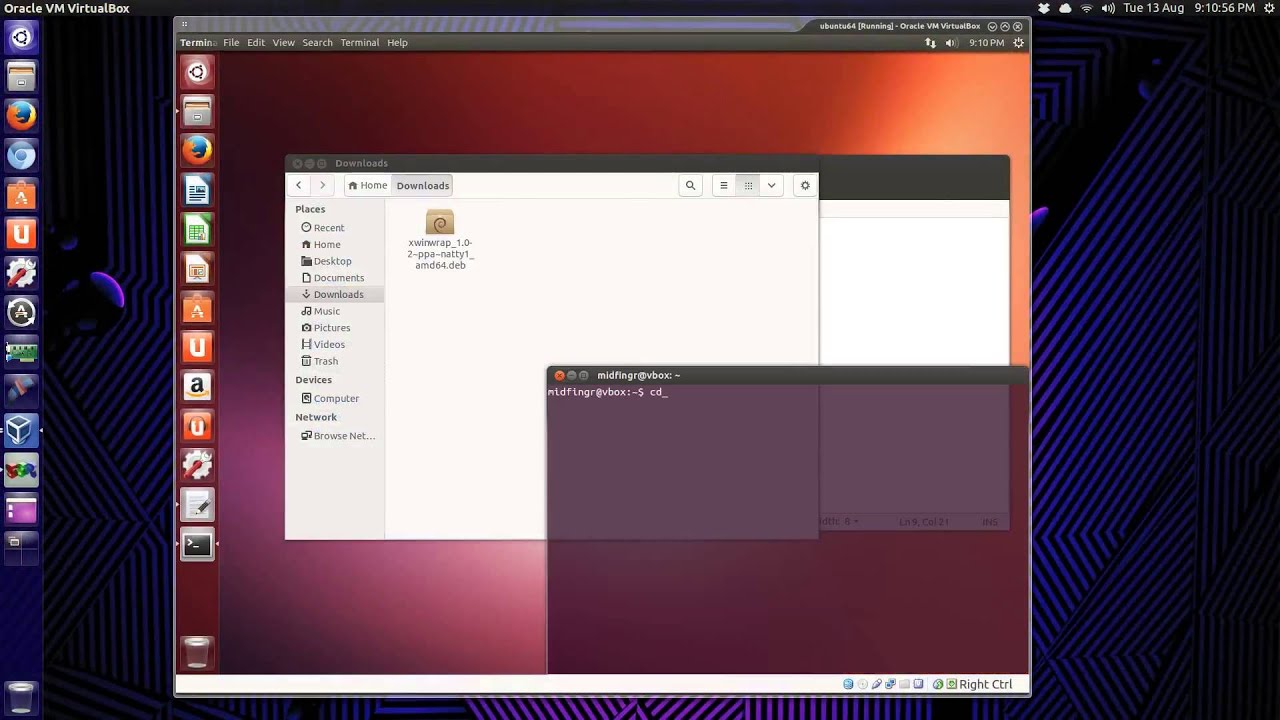Open LibreOffice Calc in the VM launcher
Screen dimensions: 1280x720
197,230
